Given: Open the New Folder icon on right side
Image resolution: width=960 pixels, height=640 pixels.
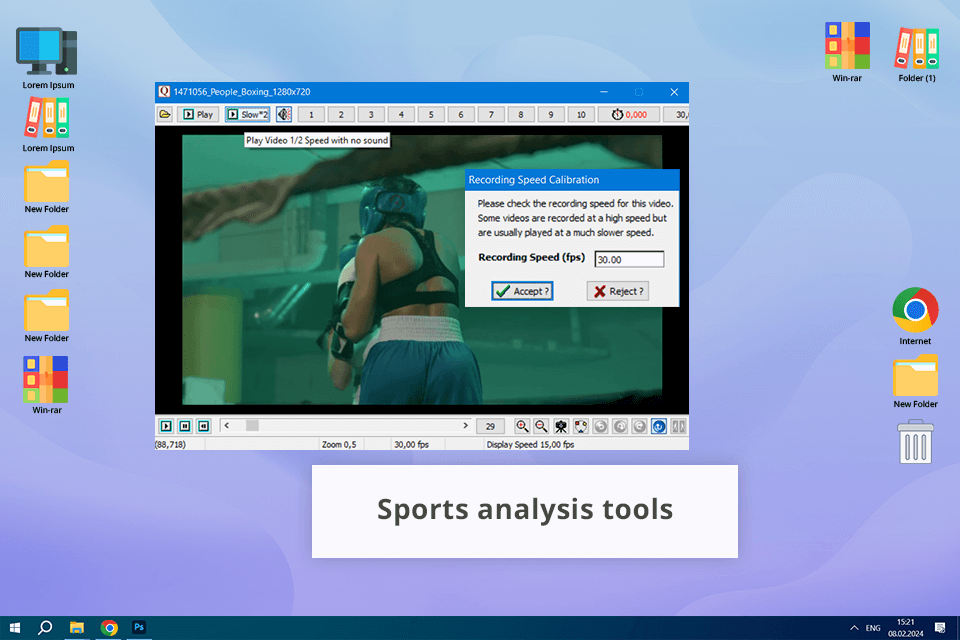Looking at the screenshot, I should [915, 382].
